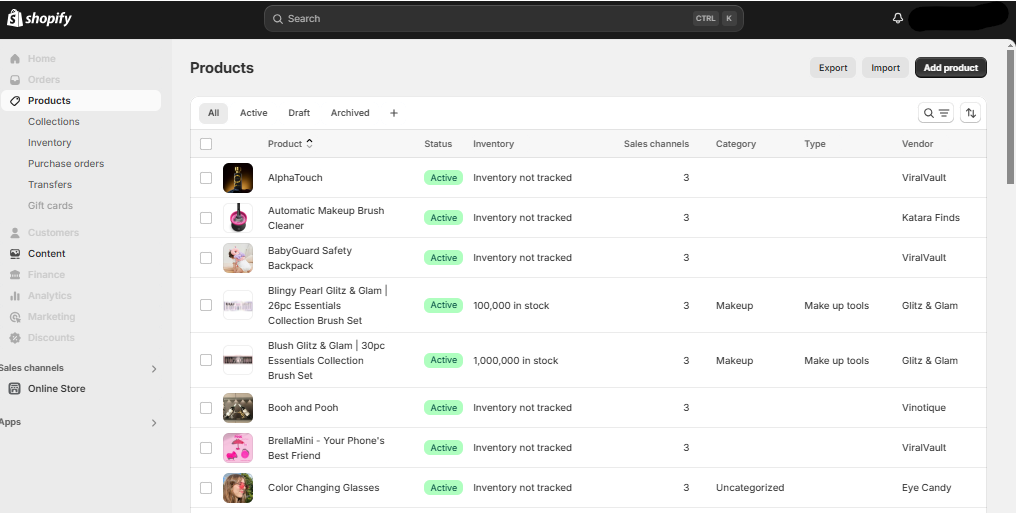
Task: Open Collections in the sidebar
Action: (54, 122)
